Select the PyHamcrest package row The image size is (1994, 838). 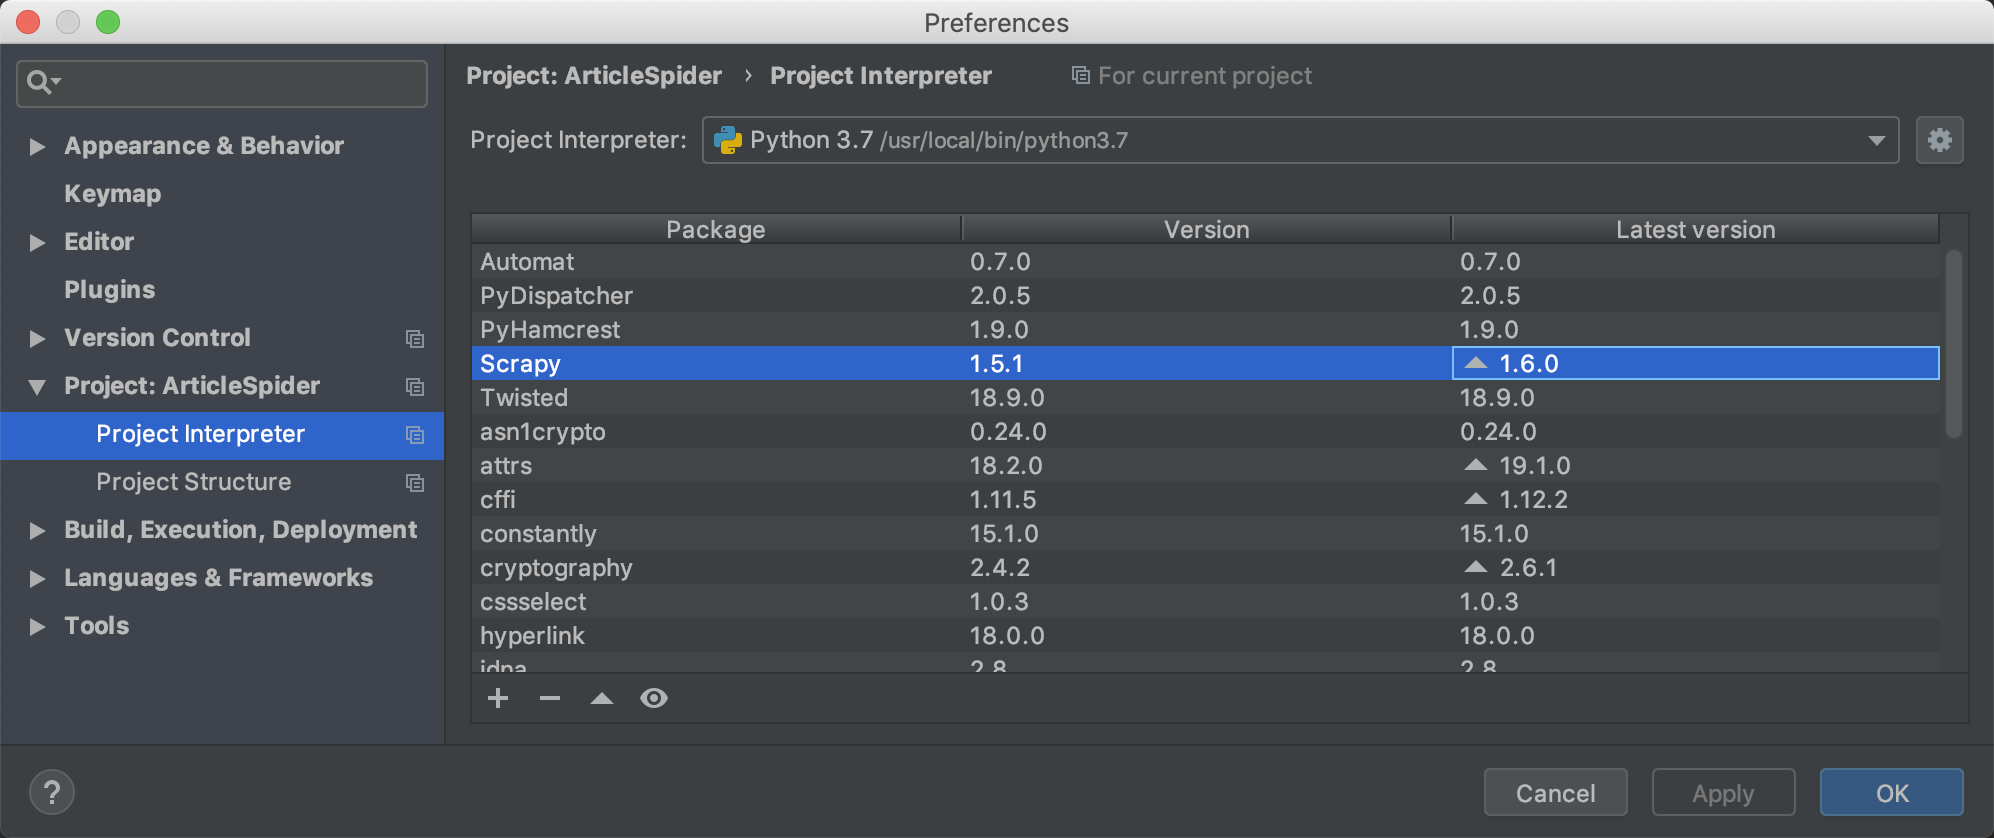pyautogui.click(x=1205, y=330)
